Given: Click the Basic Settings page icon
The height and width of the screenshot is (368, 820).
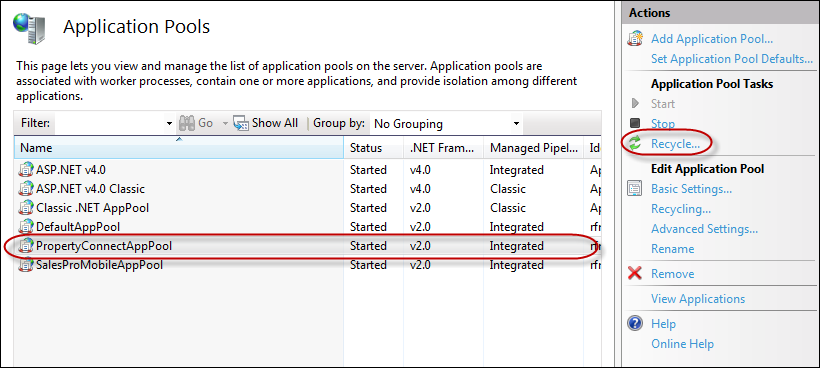Looking at the screenshot, I should pos(635,189).
